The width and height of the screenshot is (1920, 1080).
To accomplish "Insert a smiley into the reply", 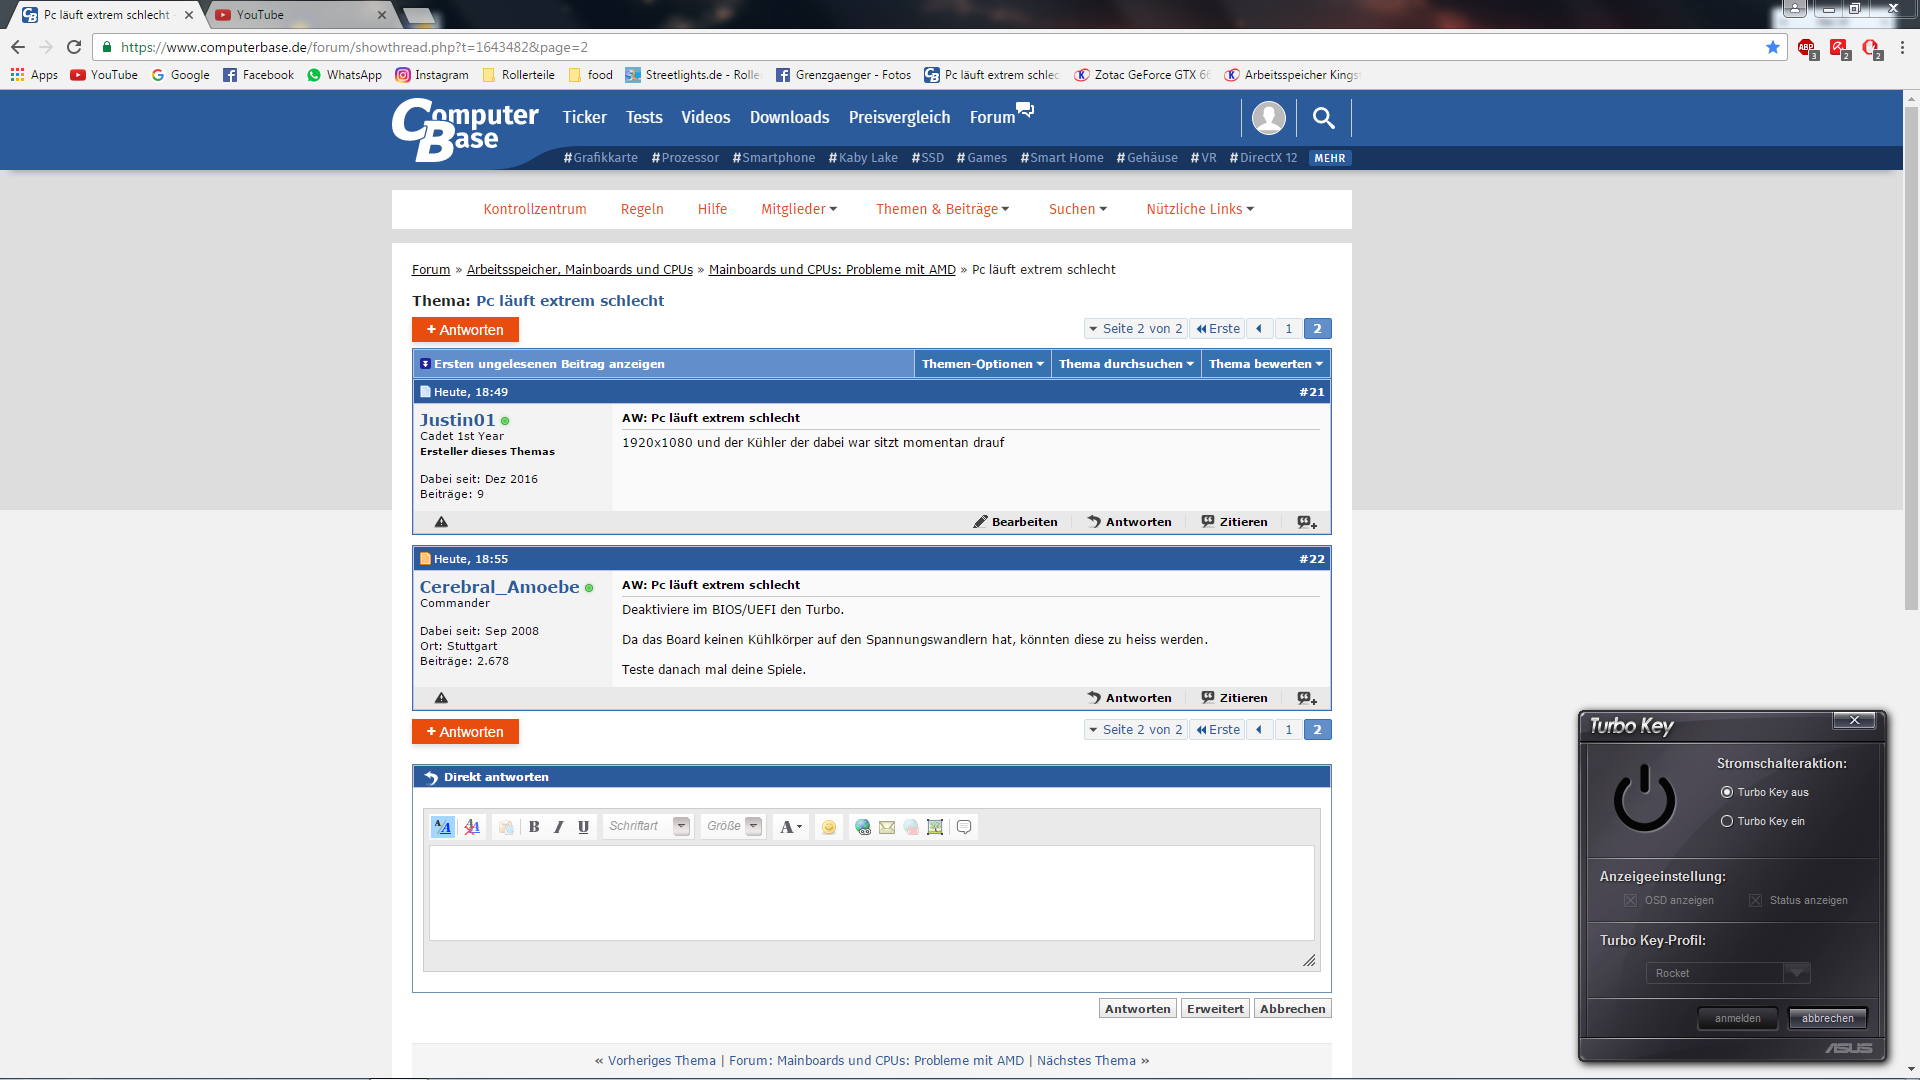I will [x=828, y=827].
